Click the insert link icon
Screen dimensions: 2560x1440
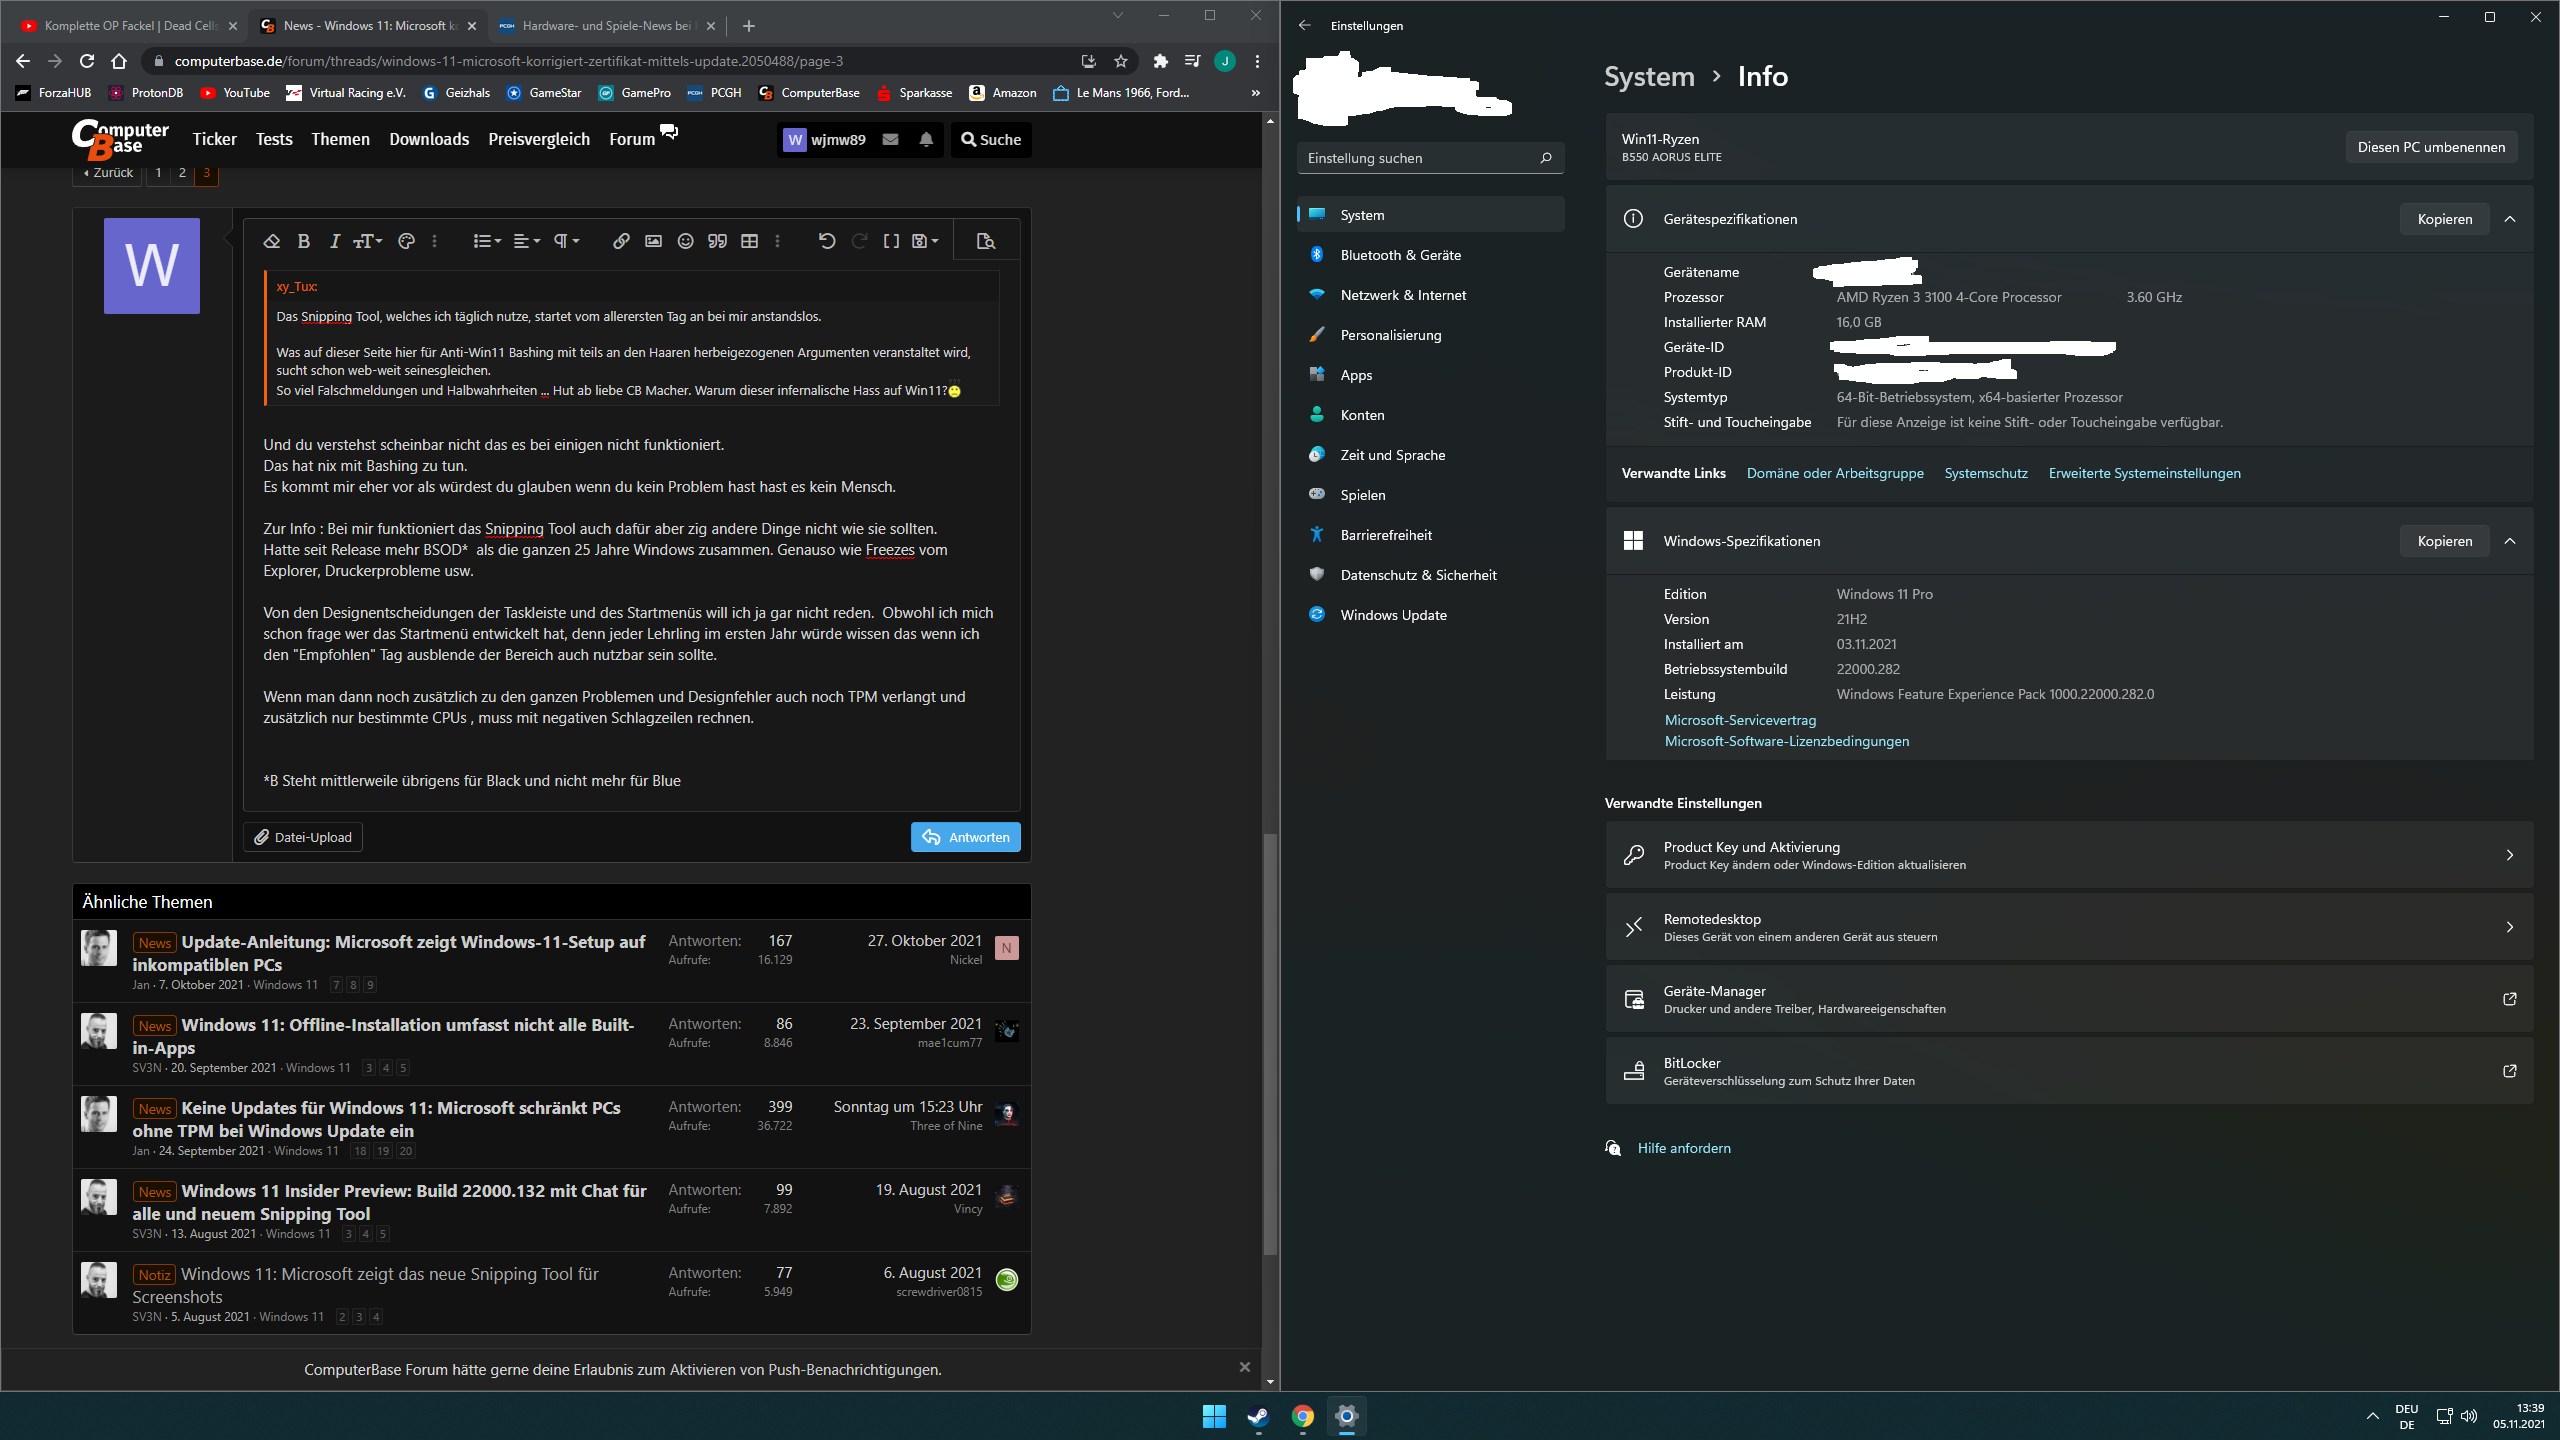click(621, 241)
